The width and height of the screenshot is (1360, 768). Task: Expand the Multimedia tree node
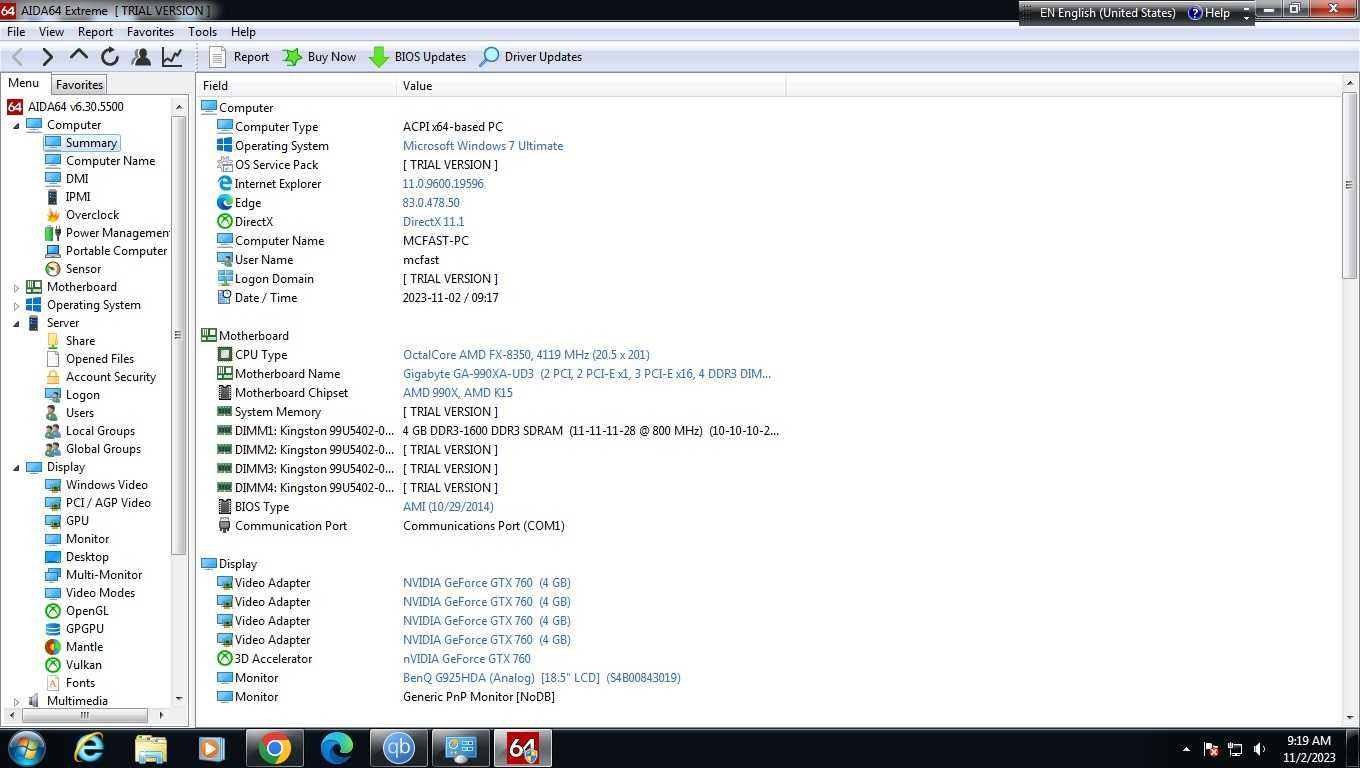point(16,702)
